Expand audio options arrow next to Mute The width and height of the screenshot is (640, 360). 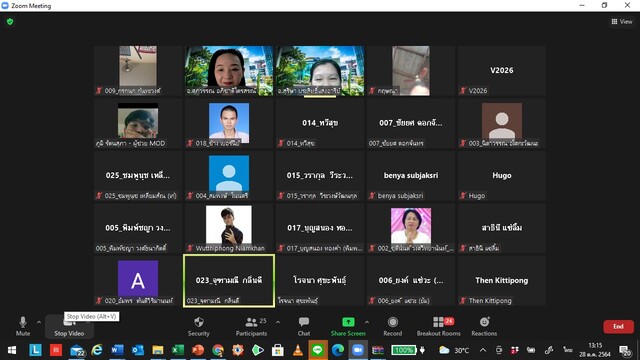tap(39, 322)
